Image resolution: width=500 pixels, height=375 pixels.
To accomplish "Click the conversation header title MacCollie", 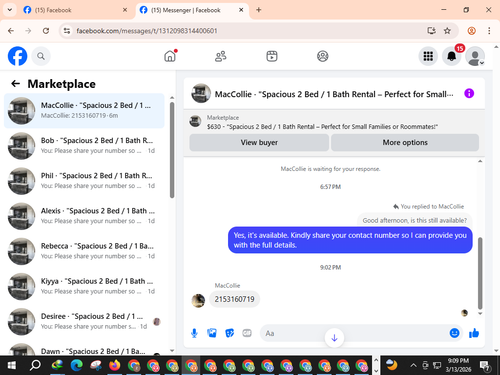I will click(x=334, y=94).
